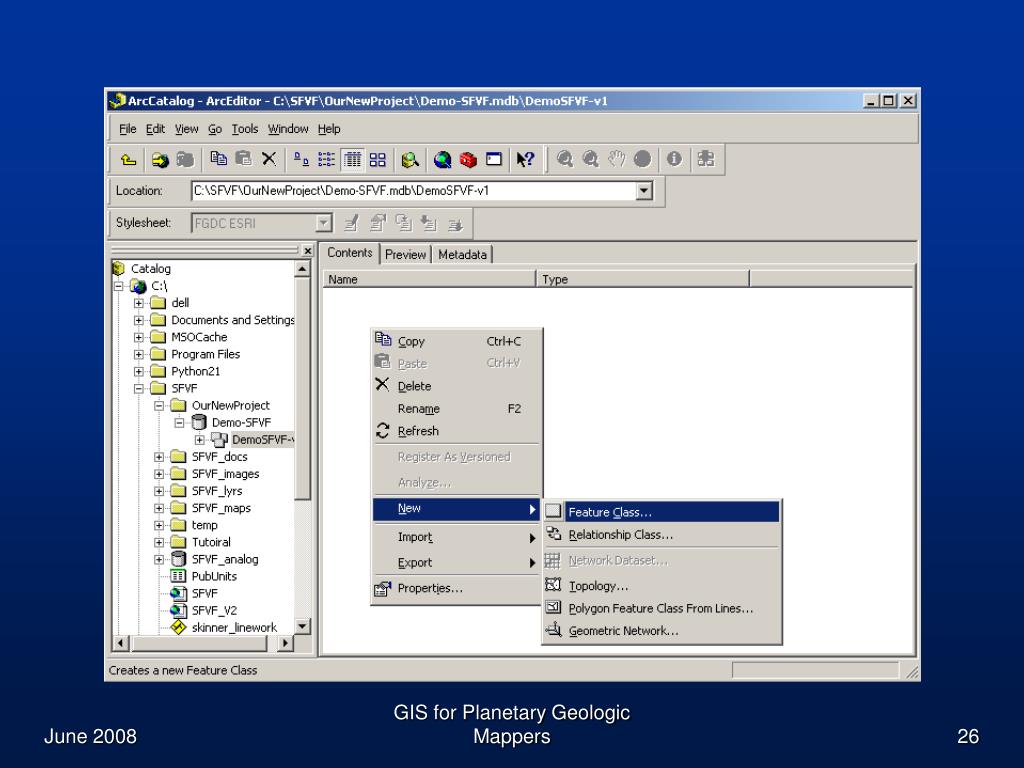
Task: Switch to List view icon
Action: pos(327,159)
